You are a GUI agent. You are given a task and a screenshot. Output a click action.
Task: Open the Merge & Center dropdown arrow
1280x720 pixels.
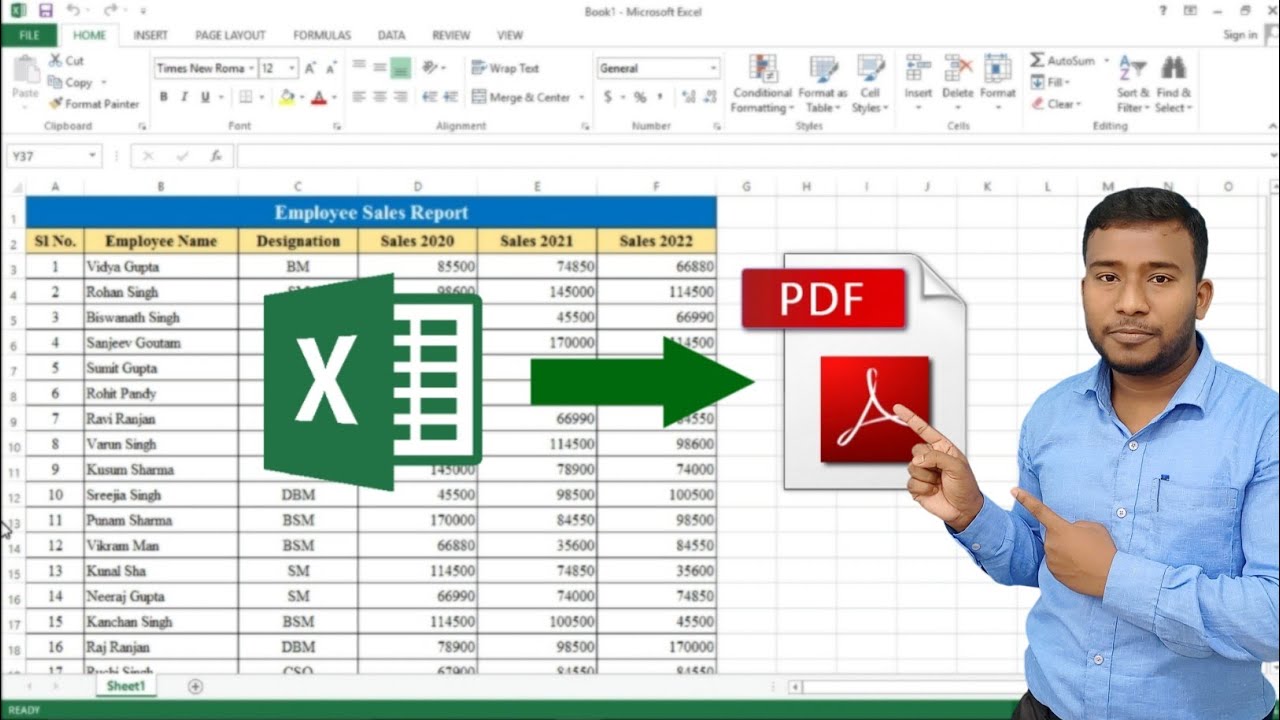(581, 97)
